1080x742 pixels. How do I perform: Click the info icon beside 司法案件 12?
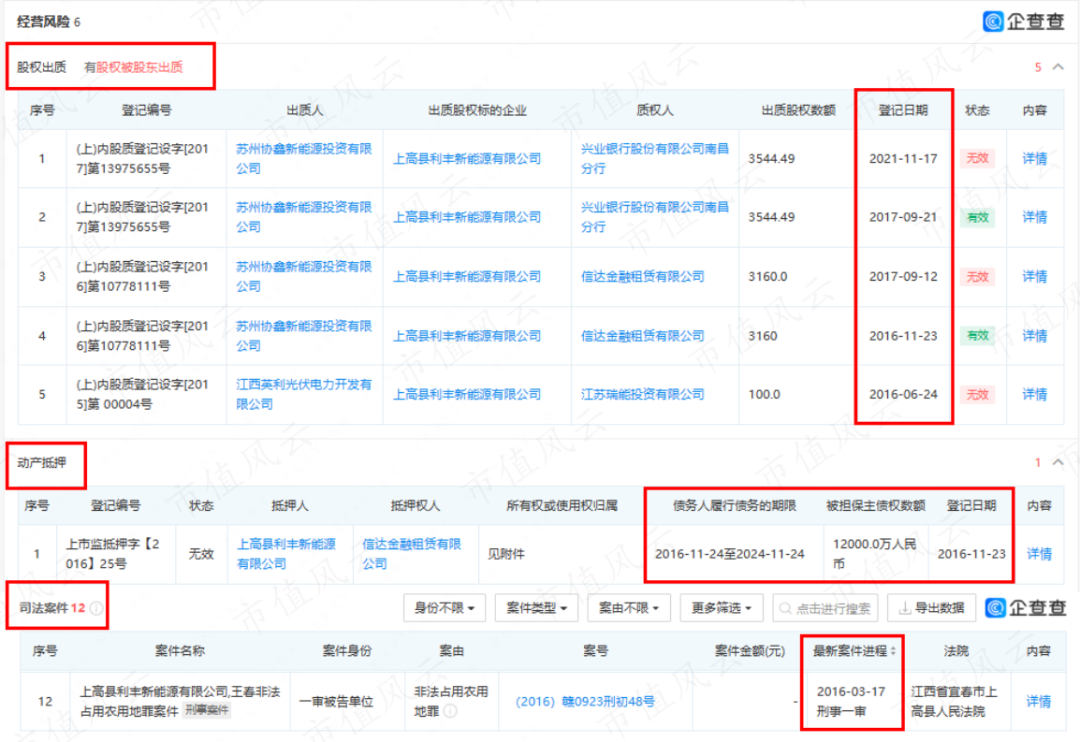click(x=96, y=608)
